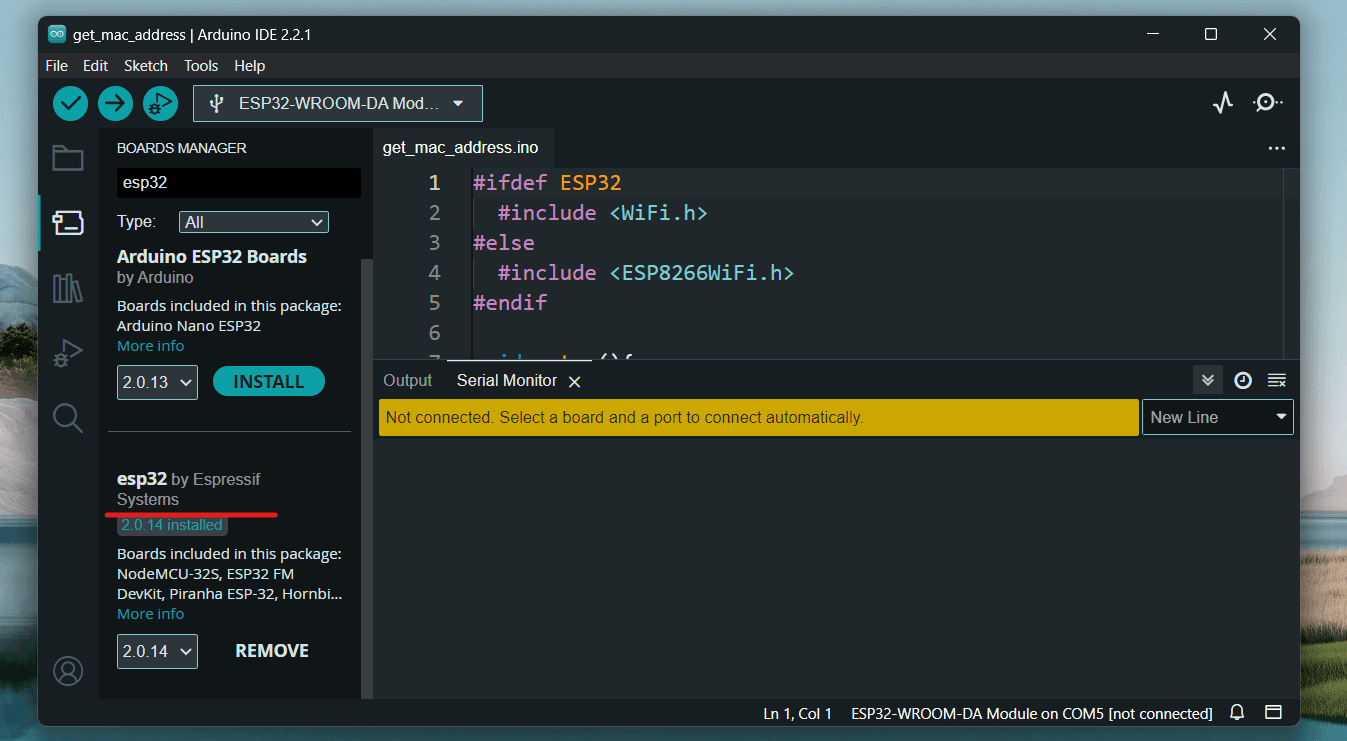Select the Boards Manager sidebar icon
Image resolution: width=1347 pixels, height=741 pixels.
(68, 223)
